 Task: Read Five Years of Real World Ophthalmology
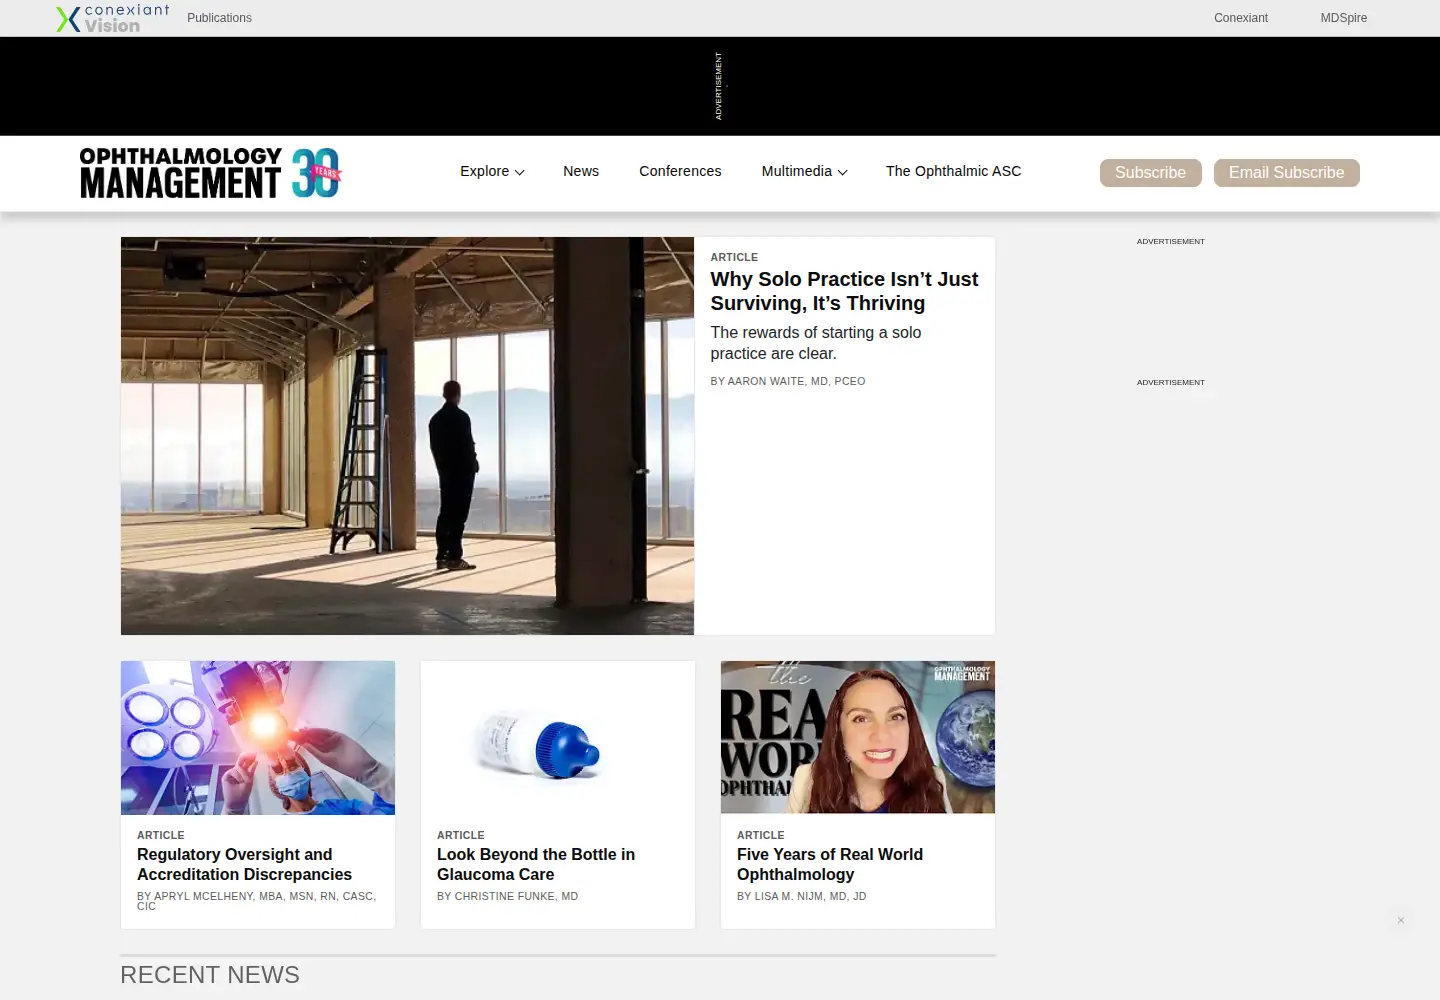coord(830,865)
